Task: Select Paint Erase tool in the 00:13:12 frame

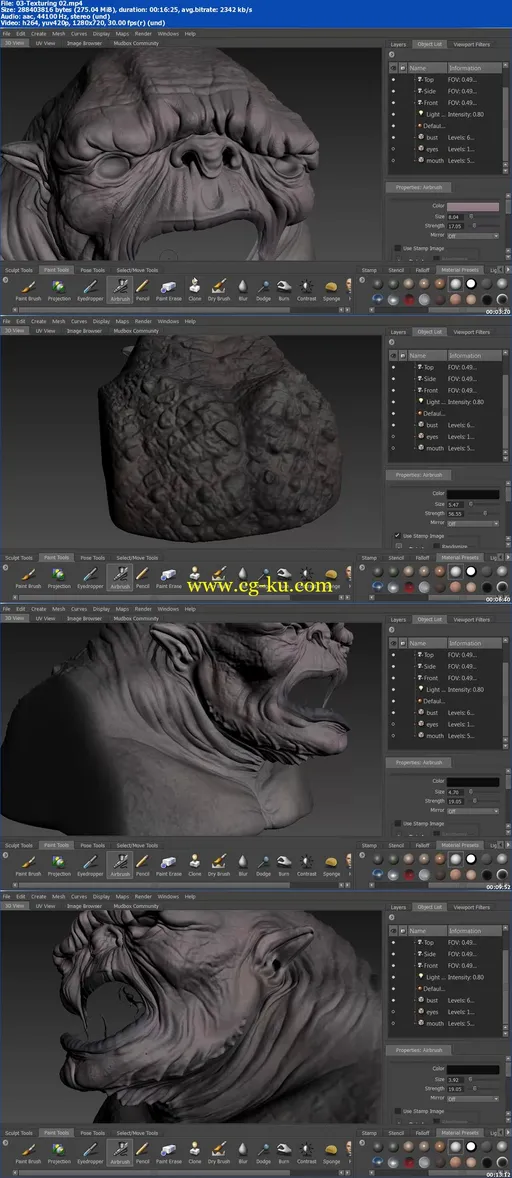Action: click(169, 1152)
